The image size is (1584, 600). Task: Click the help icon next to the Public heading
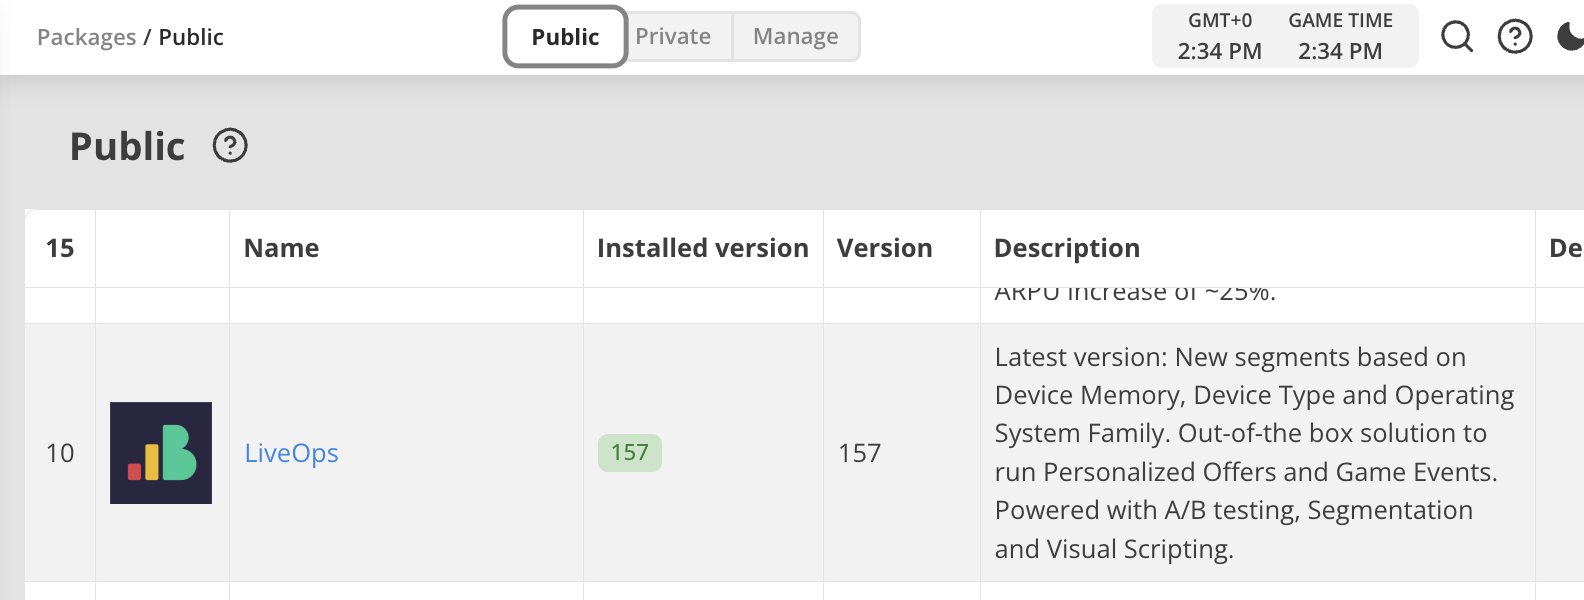[x=231, y=146]
